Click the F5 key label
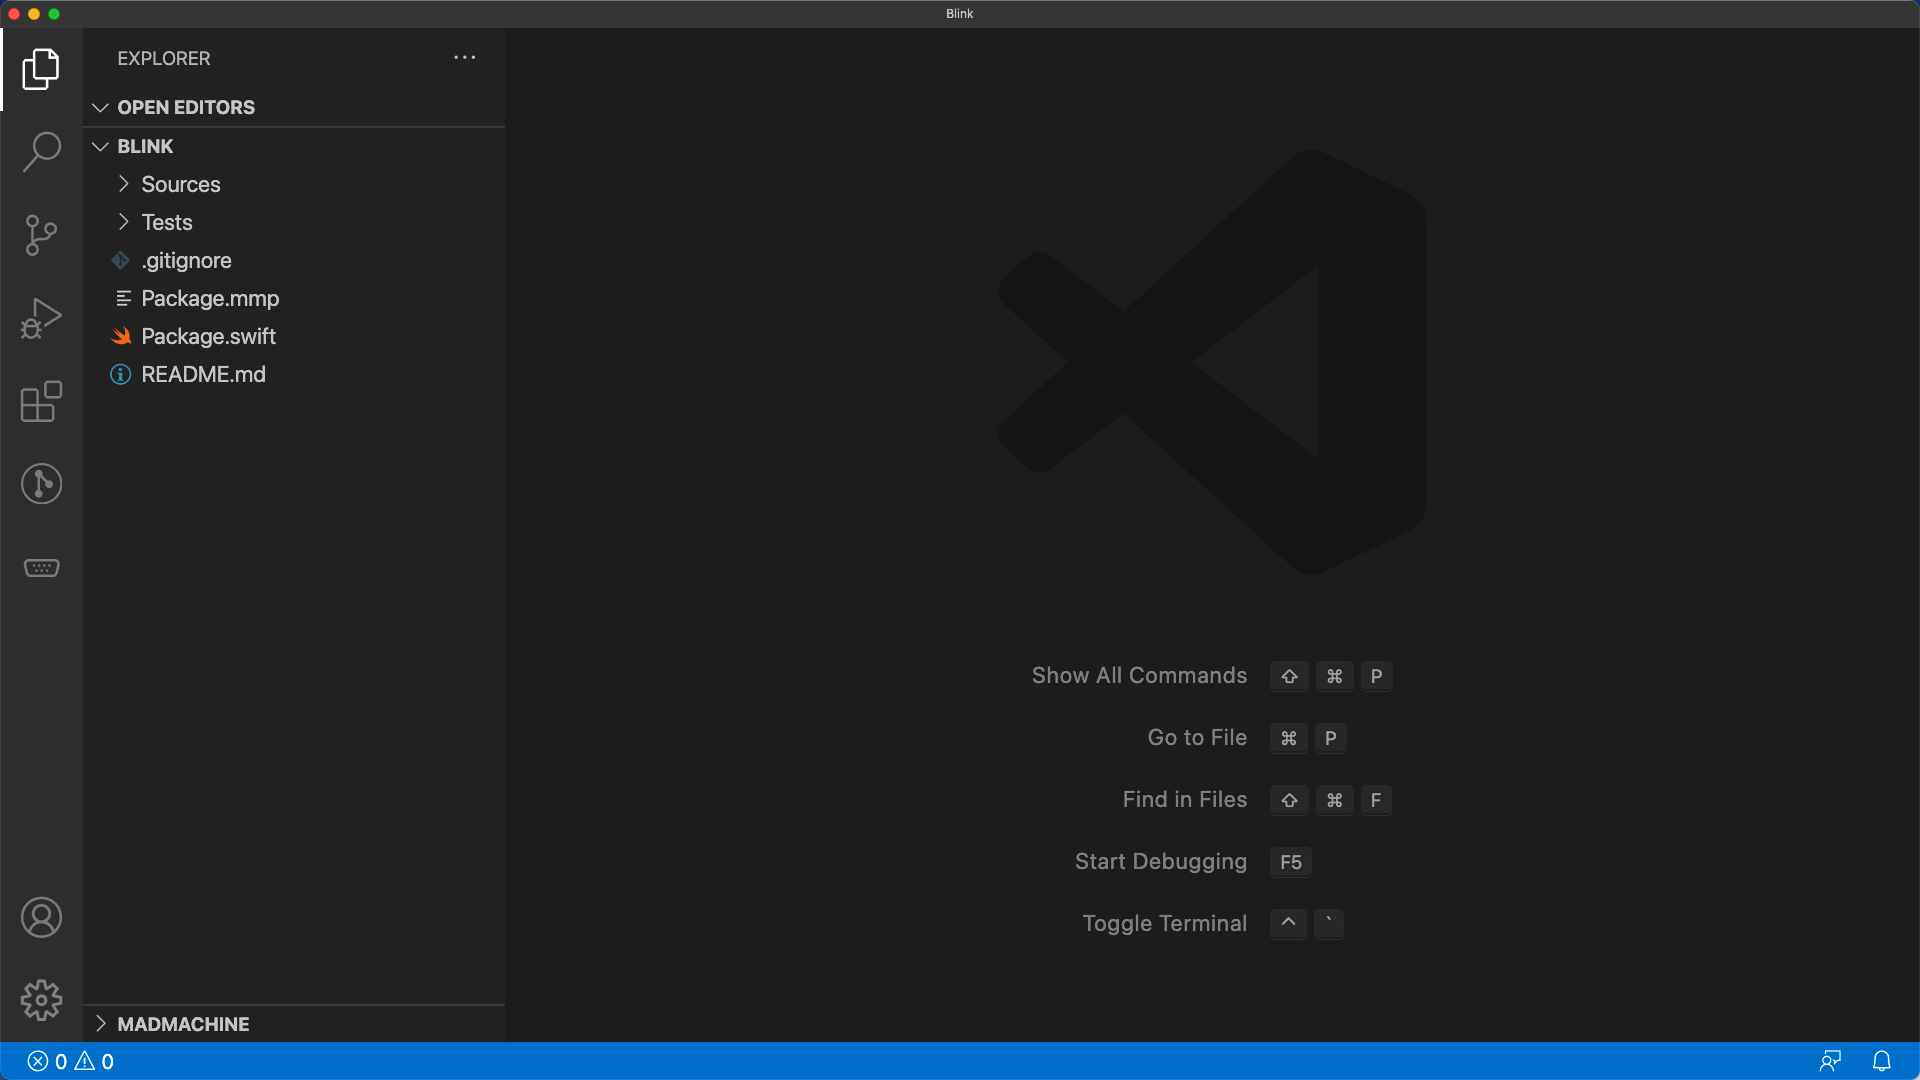Screen dimensions: 1920x1080 [x=1291, y=862]
